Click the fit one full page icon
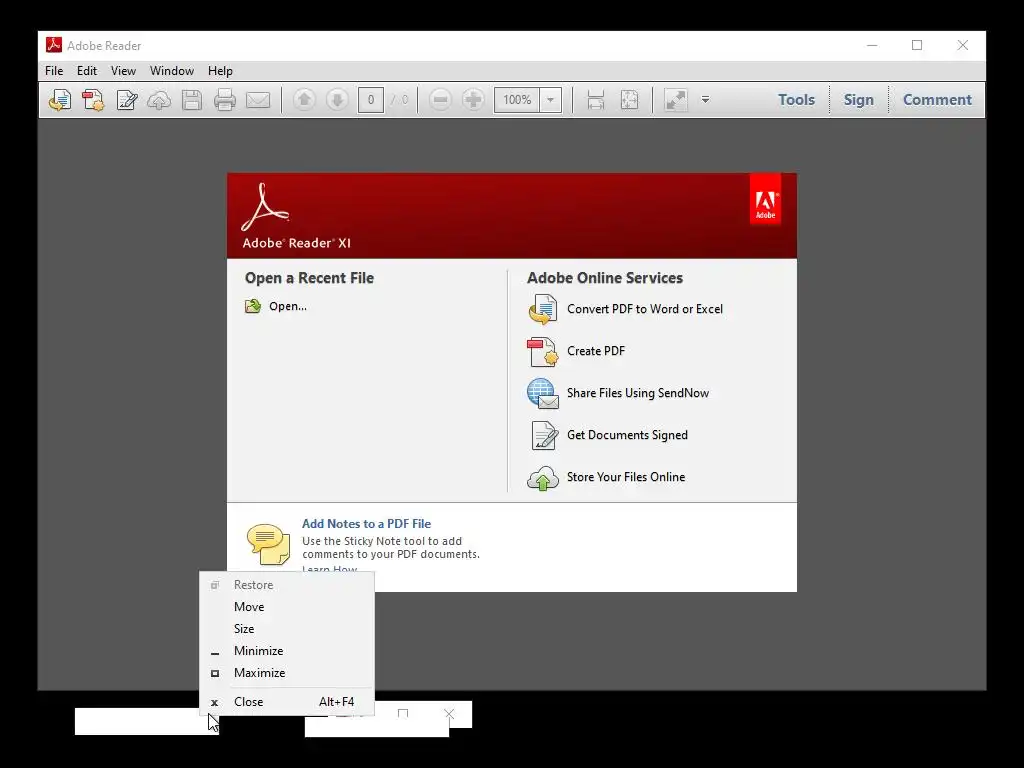 [x=630, y=100]
